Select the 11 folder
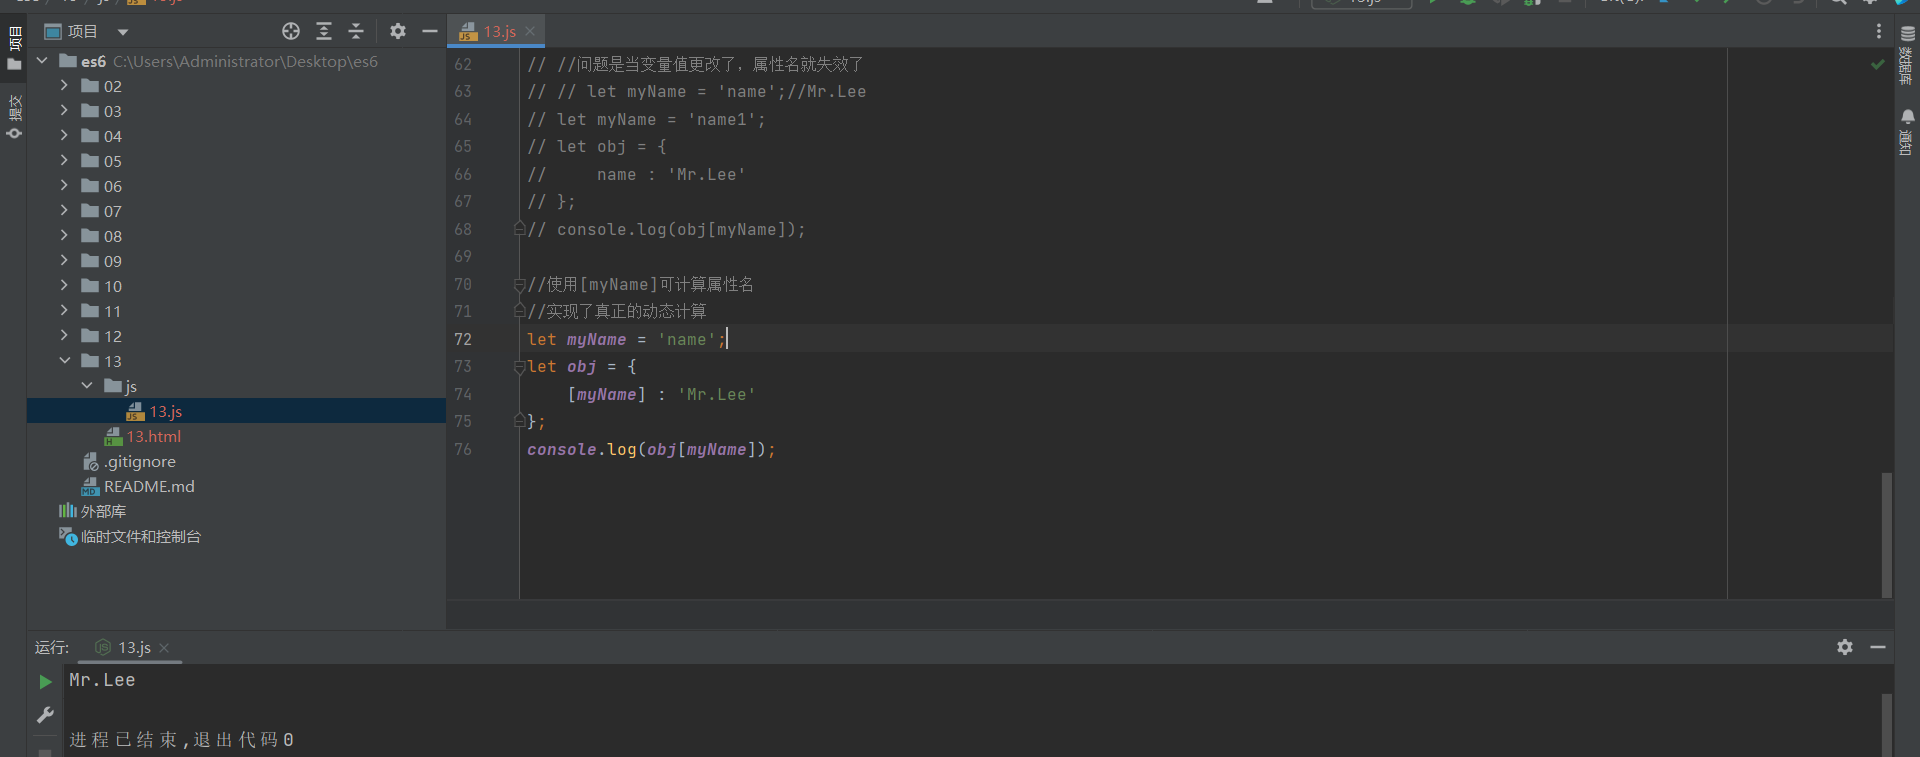 pos(102,311)
